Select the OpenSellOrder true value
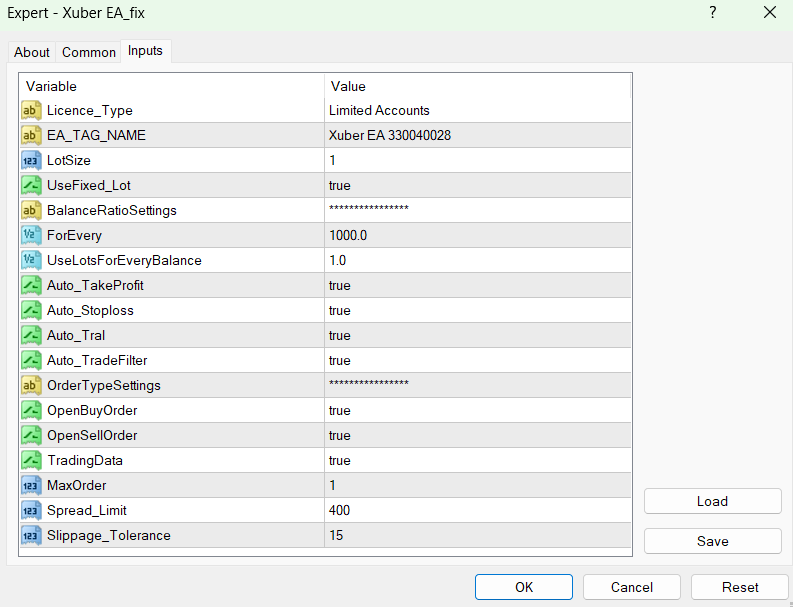 (x=478, y=435)
